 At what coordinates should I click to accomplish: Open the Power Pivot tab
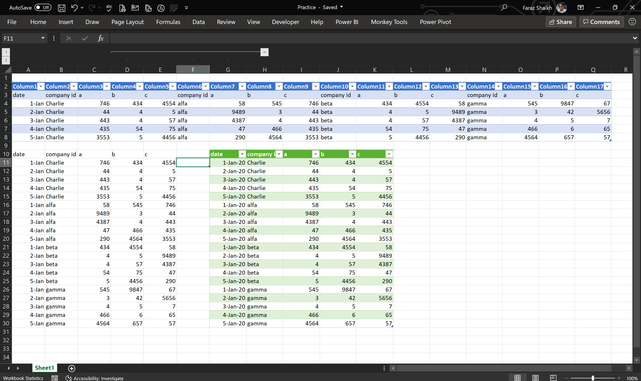point(435,22)
